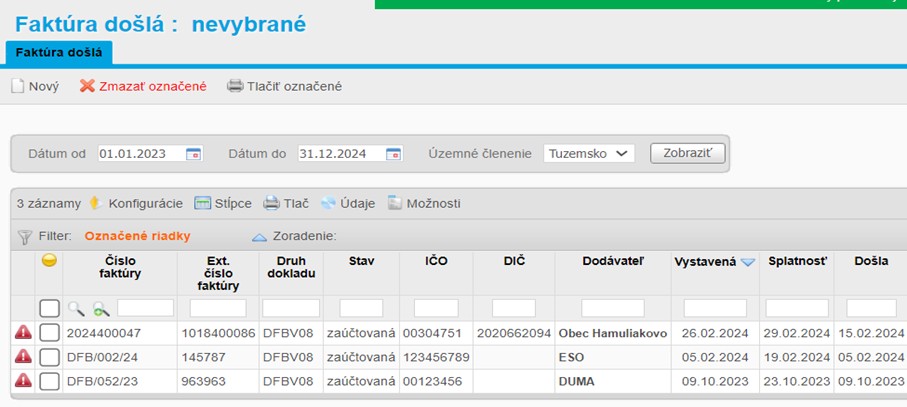Click invoice number DFB/002/24

(102, 357)
